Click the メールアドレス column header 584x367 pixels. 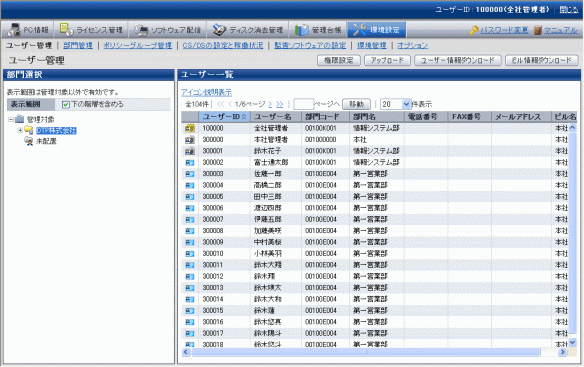click(521, 117)
